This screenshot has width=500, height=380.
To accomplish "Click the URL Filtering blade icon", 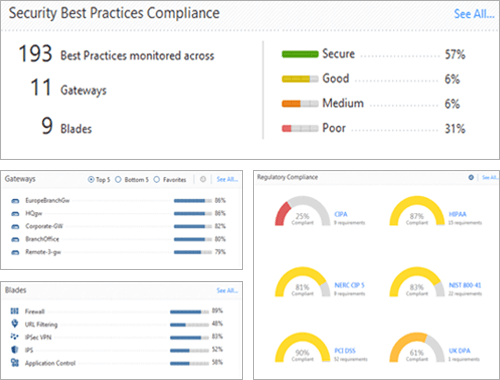I will coord(15,324).
